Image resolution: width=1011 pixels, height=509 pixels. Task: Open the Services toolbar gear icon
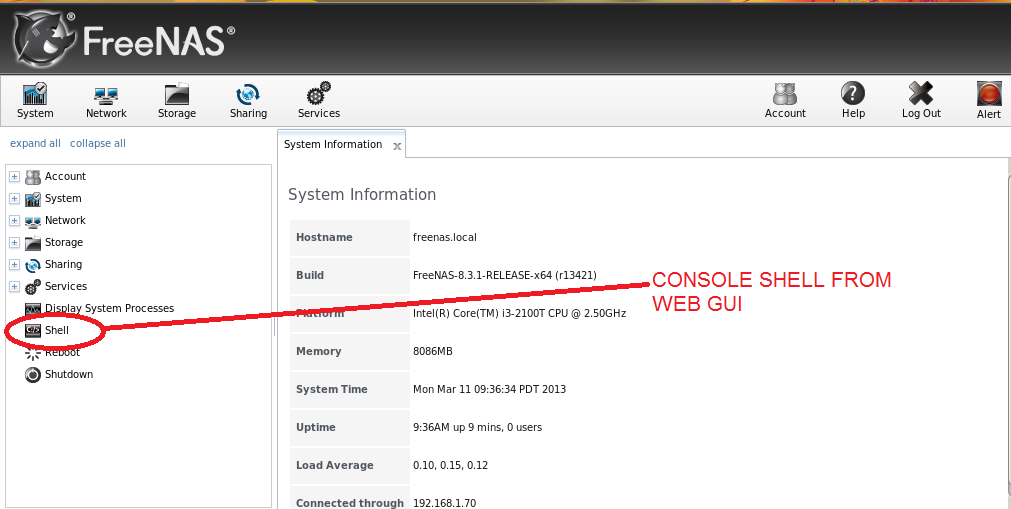point(319,94)
